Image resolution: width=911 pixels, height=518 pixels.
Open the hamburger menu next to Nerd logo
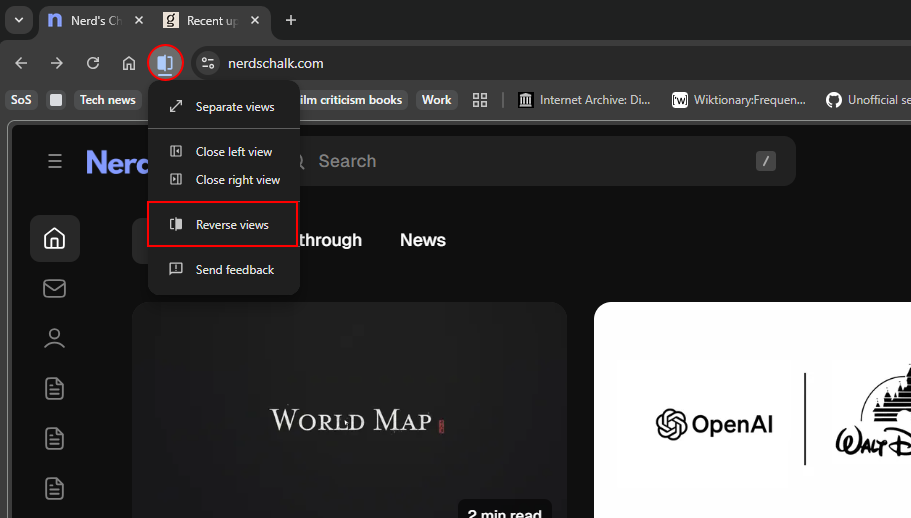[55, 162]
